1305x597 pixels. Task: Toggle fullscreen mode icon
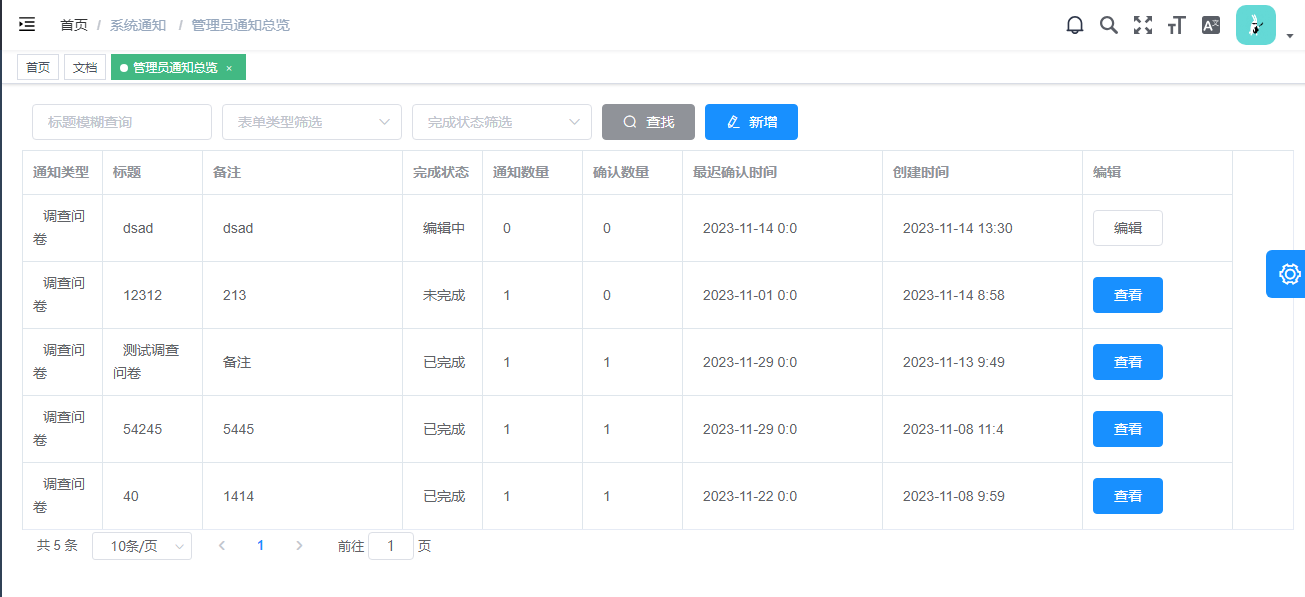1143,26
